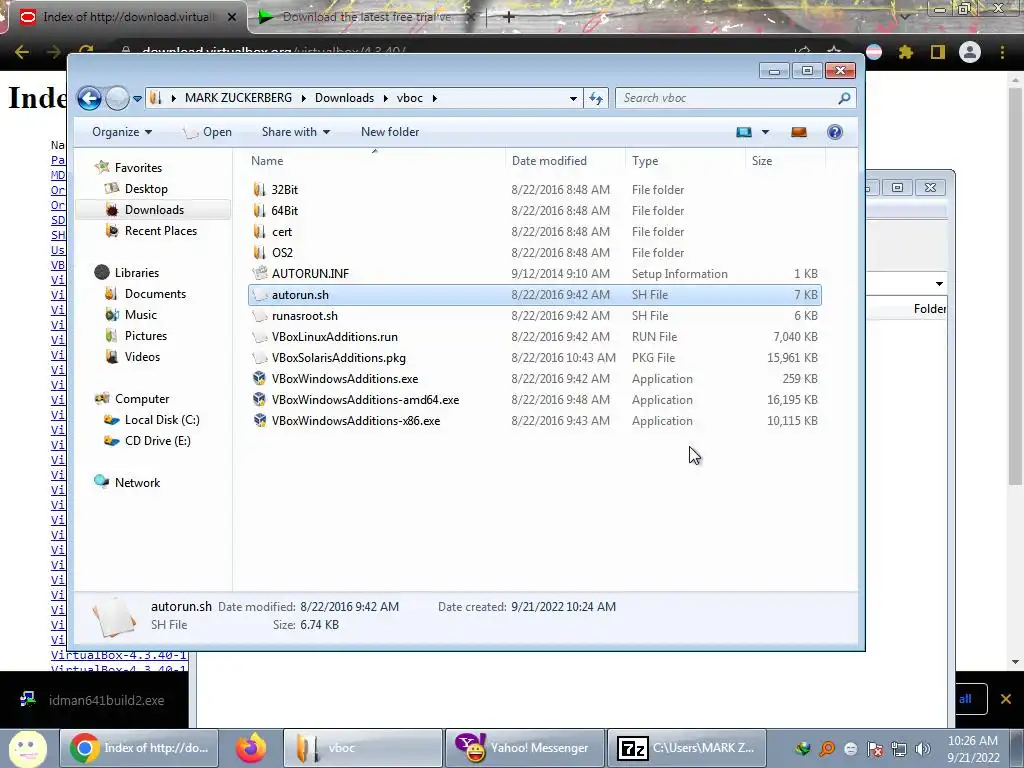Open Chrome three-dot menu

click(1002, 52)
